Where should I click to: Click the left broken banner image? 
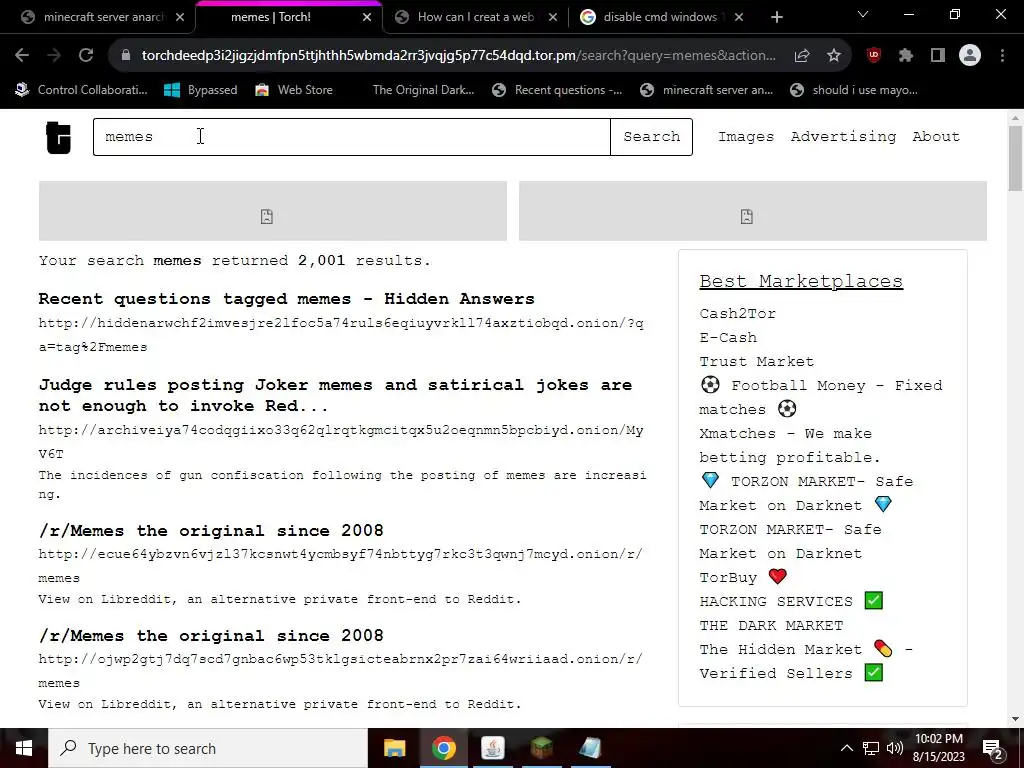point(273,211)
